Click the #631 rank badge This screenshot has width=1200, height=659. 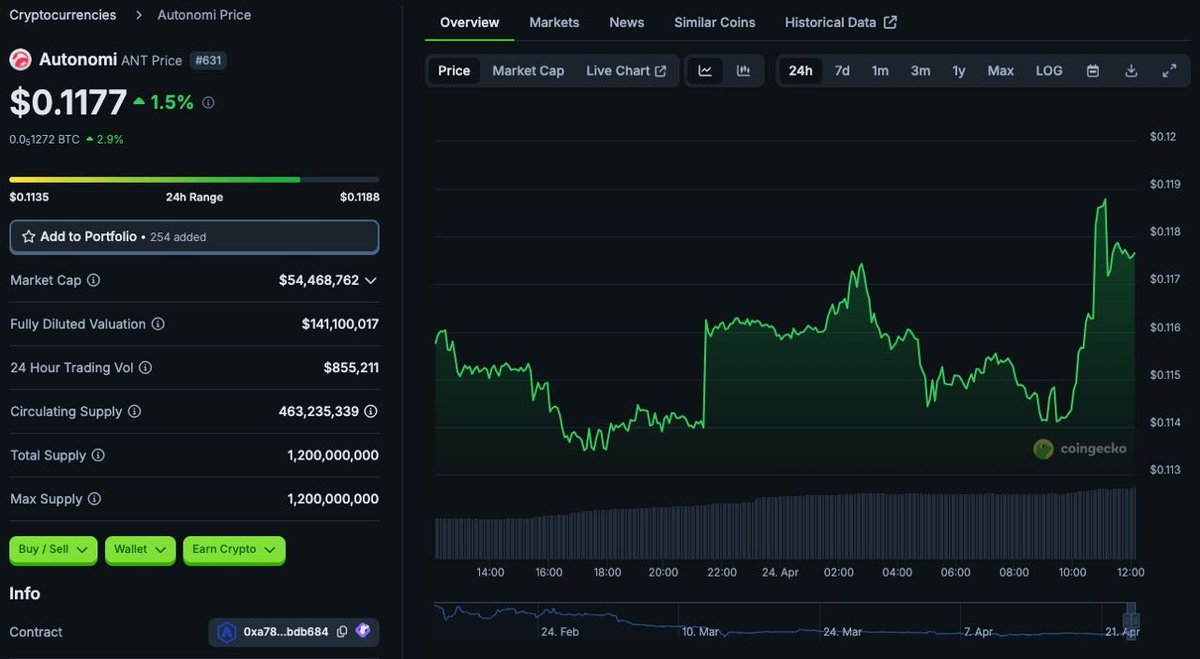click(208, 61)
